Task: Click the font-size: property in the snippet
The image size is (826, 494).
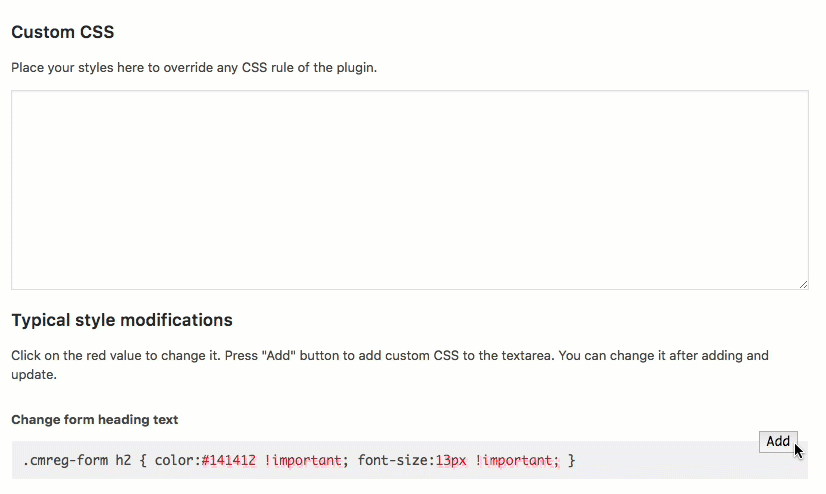Action: coord(396,461)
